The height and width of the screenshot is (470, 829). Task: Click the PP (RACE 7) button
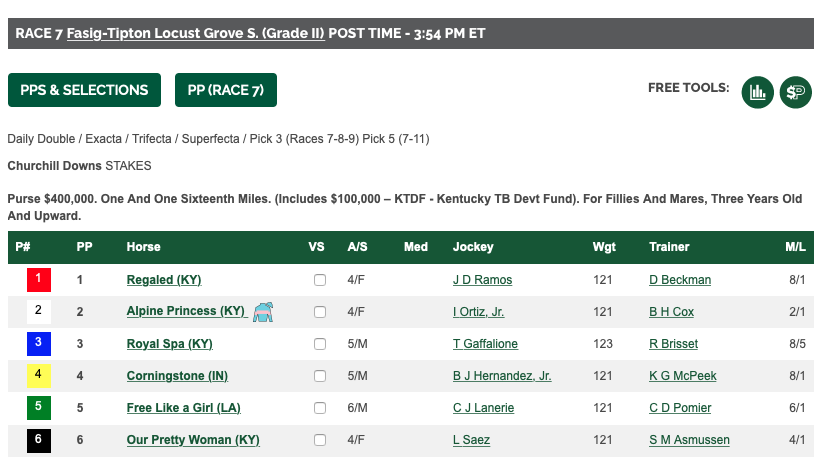(226, 90)
